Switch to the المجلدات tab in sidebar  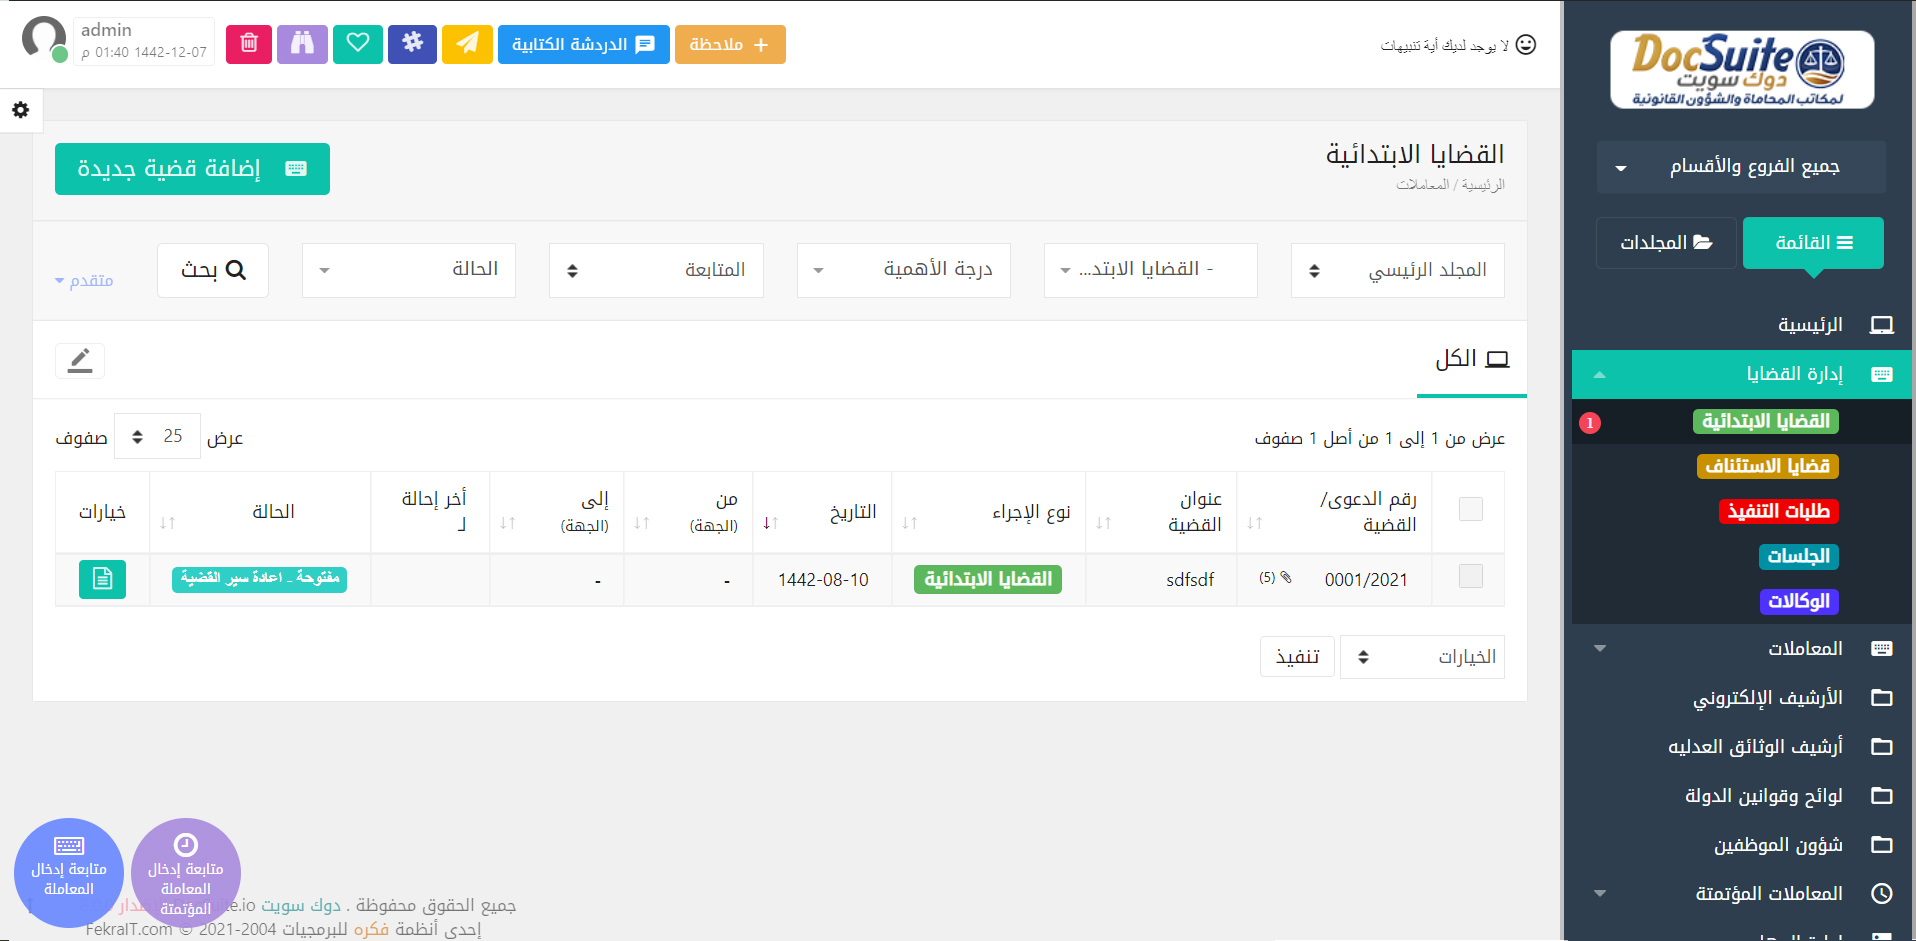coord(1665,243)
